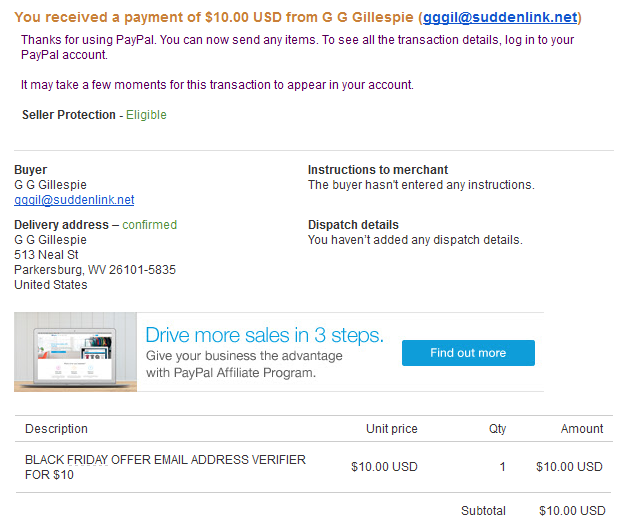Select the Drive more sales in 3 steps headline
Viewport: 621px width, 516px height.
[265, 335]
